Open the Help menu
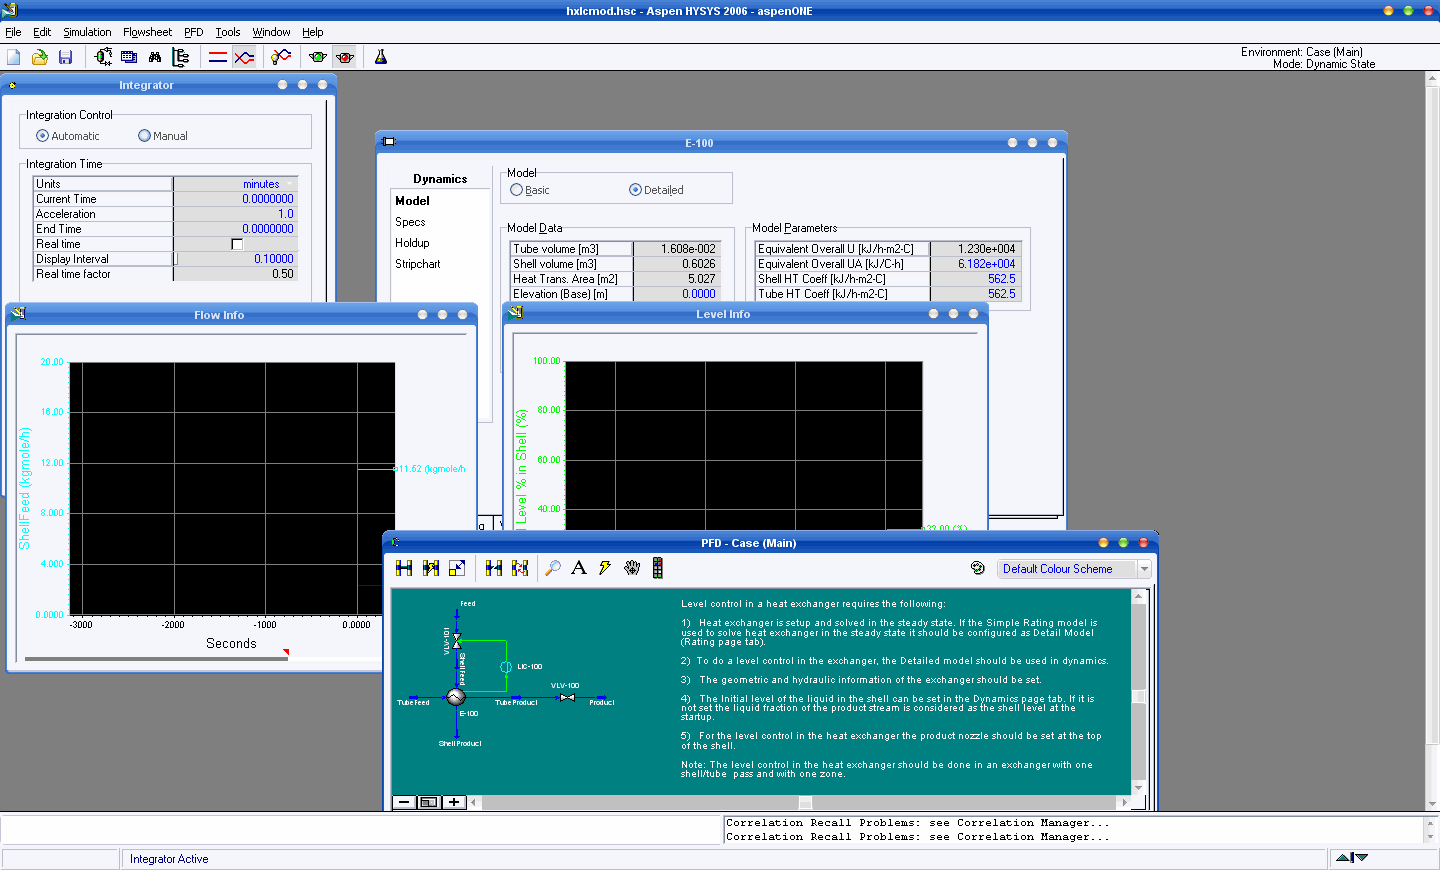The width and height of the screenshot is (1440, 870). [x=313, y=32]
